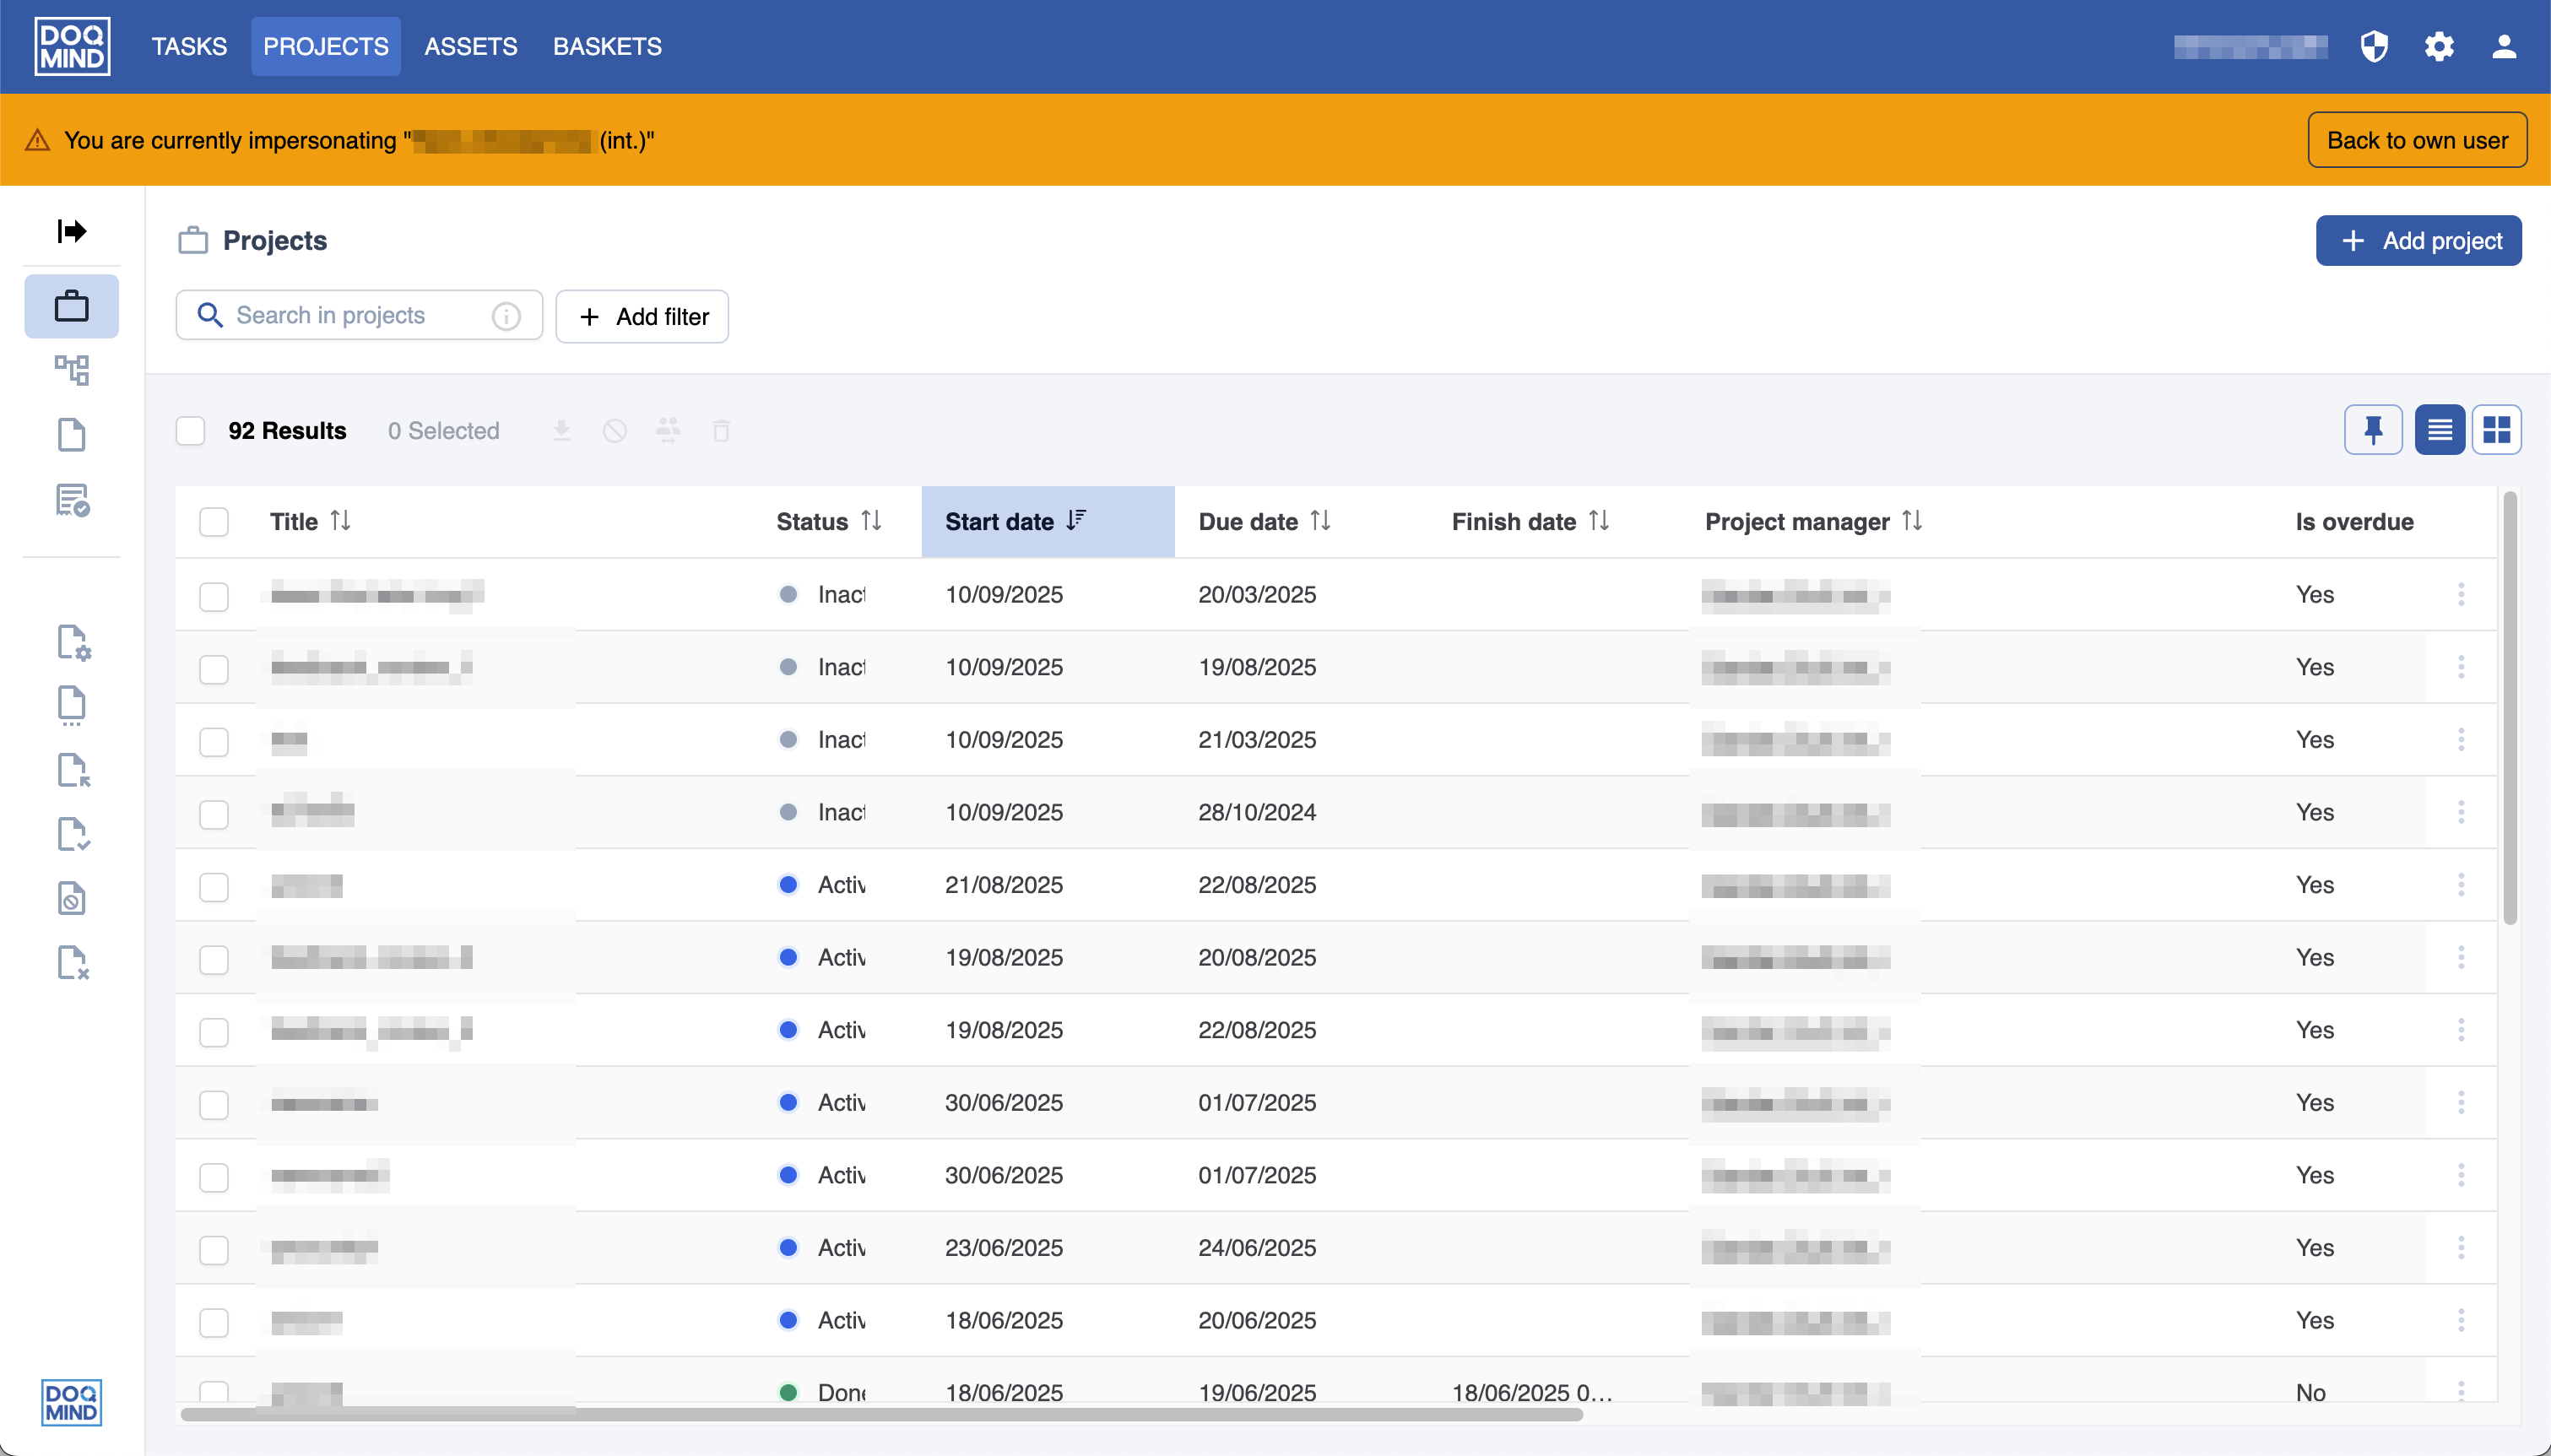Open the row menu for the first project
Viewport: 2551px width, 1456px height.
click(x=2461, y=594)
